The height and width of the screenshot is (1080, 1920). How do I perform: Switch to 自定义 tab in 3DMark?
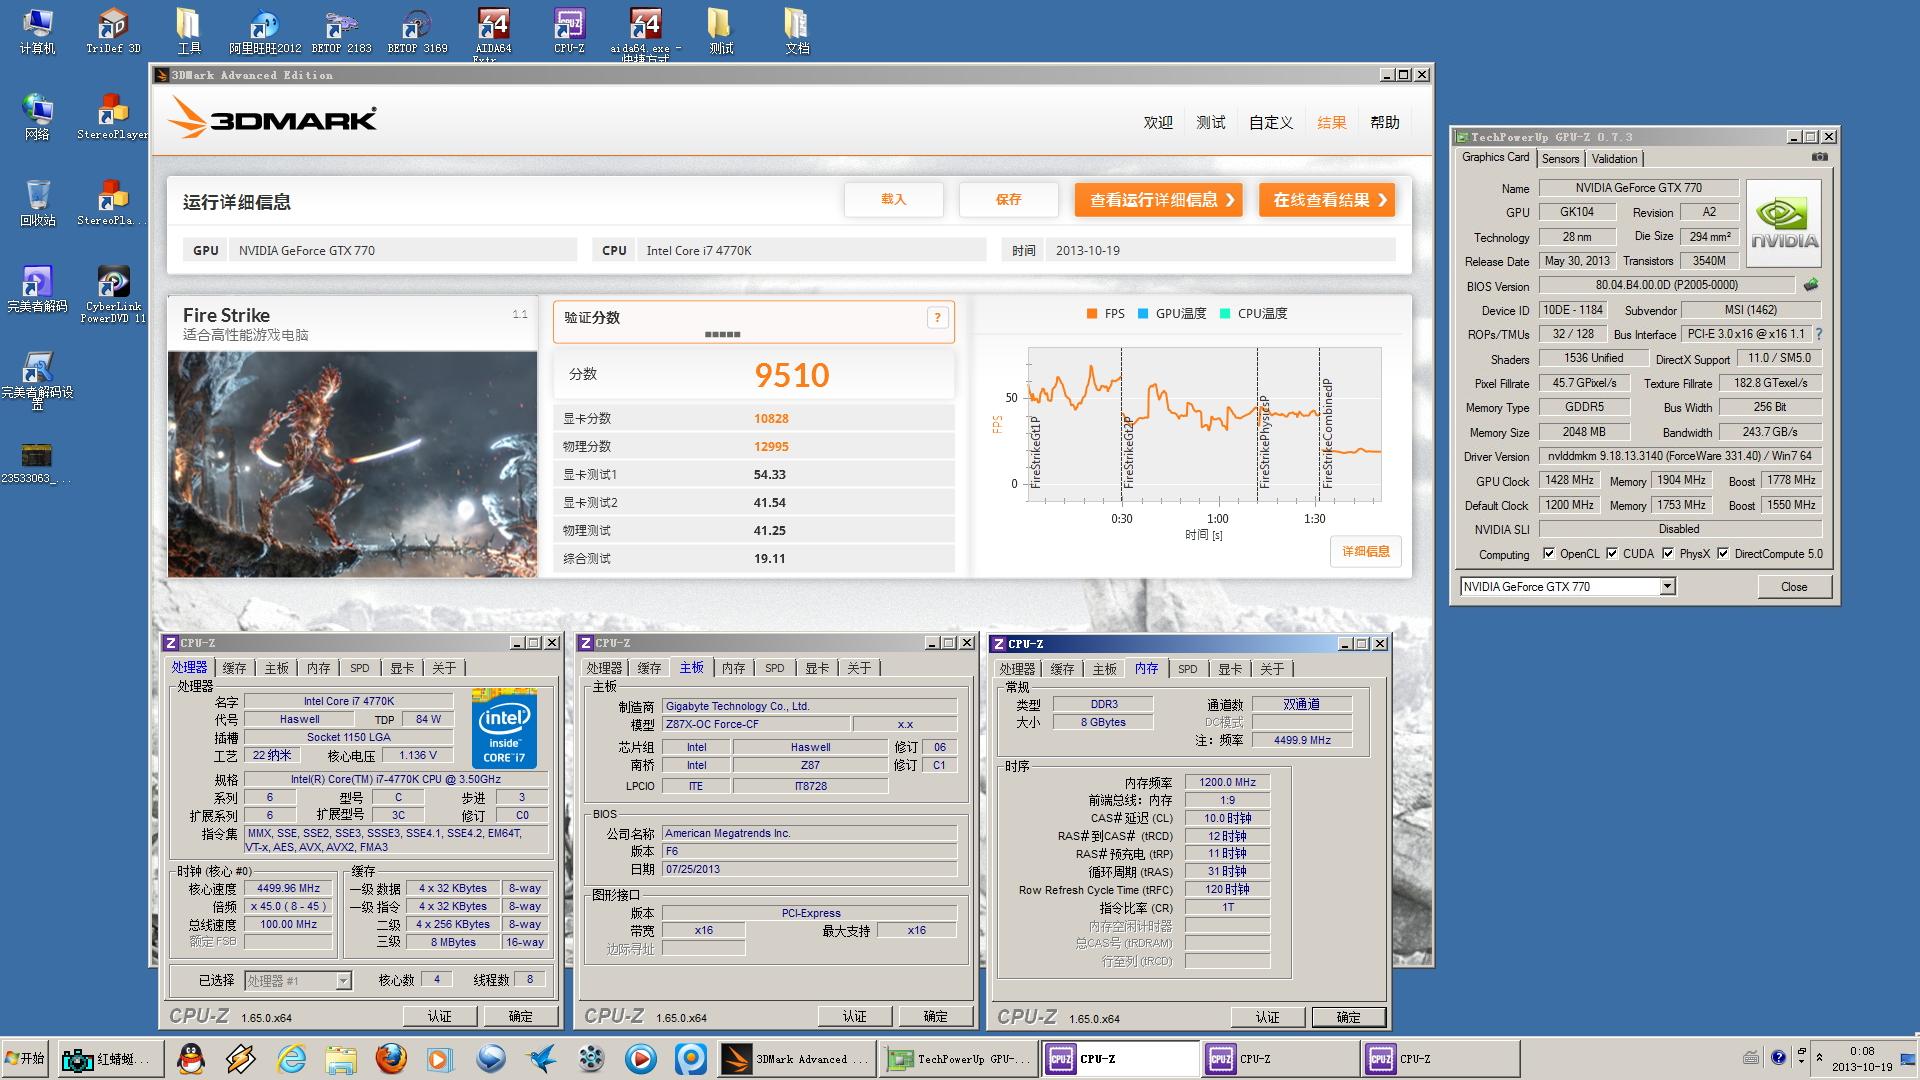click(x=1271, y=122)
